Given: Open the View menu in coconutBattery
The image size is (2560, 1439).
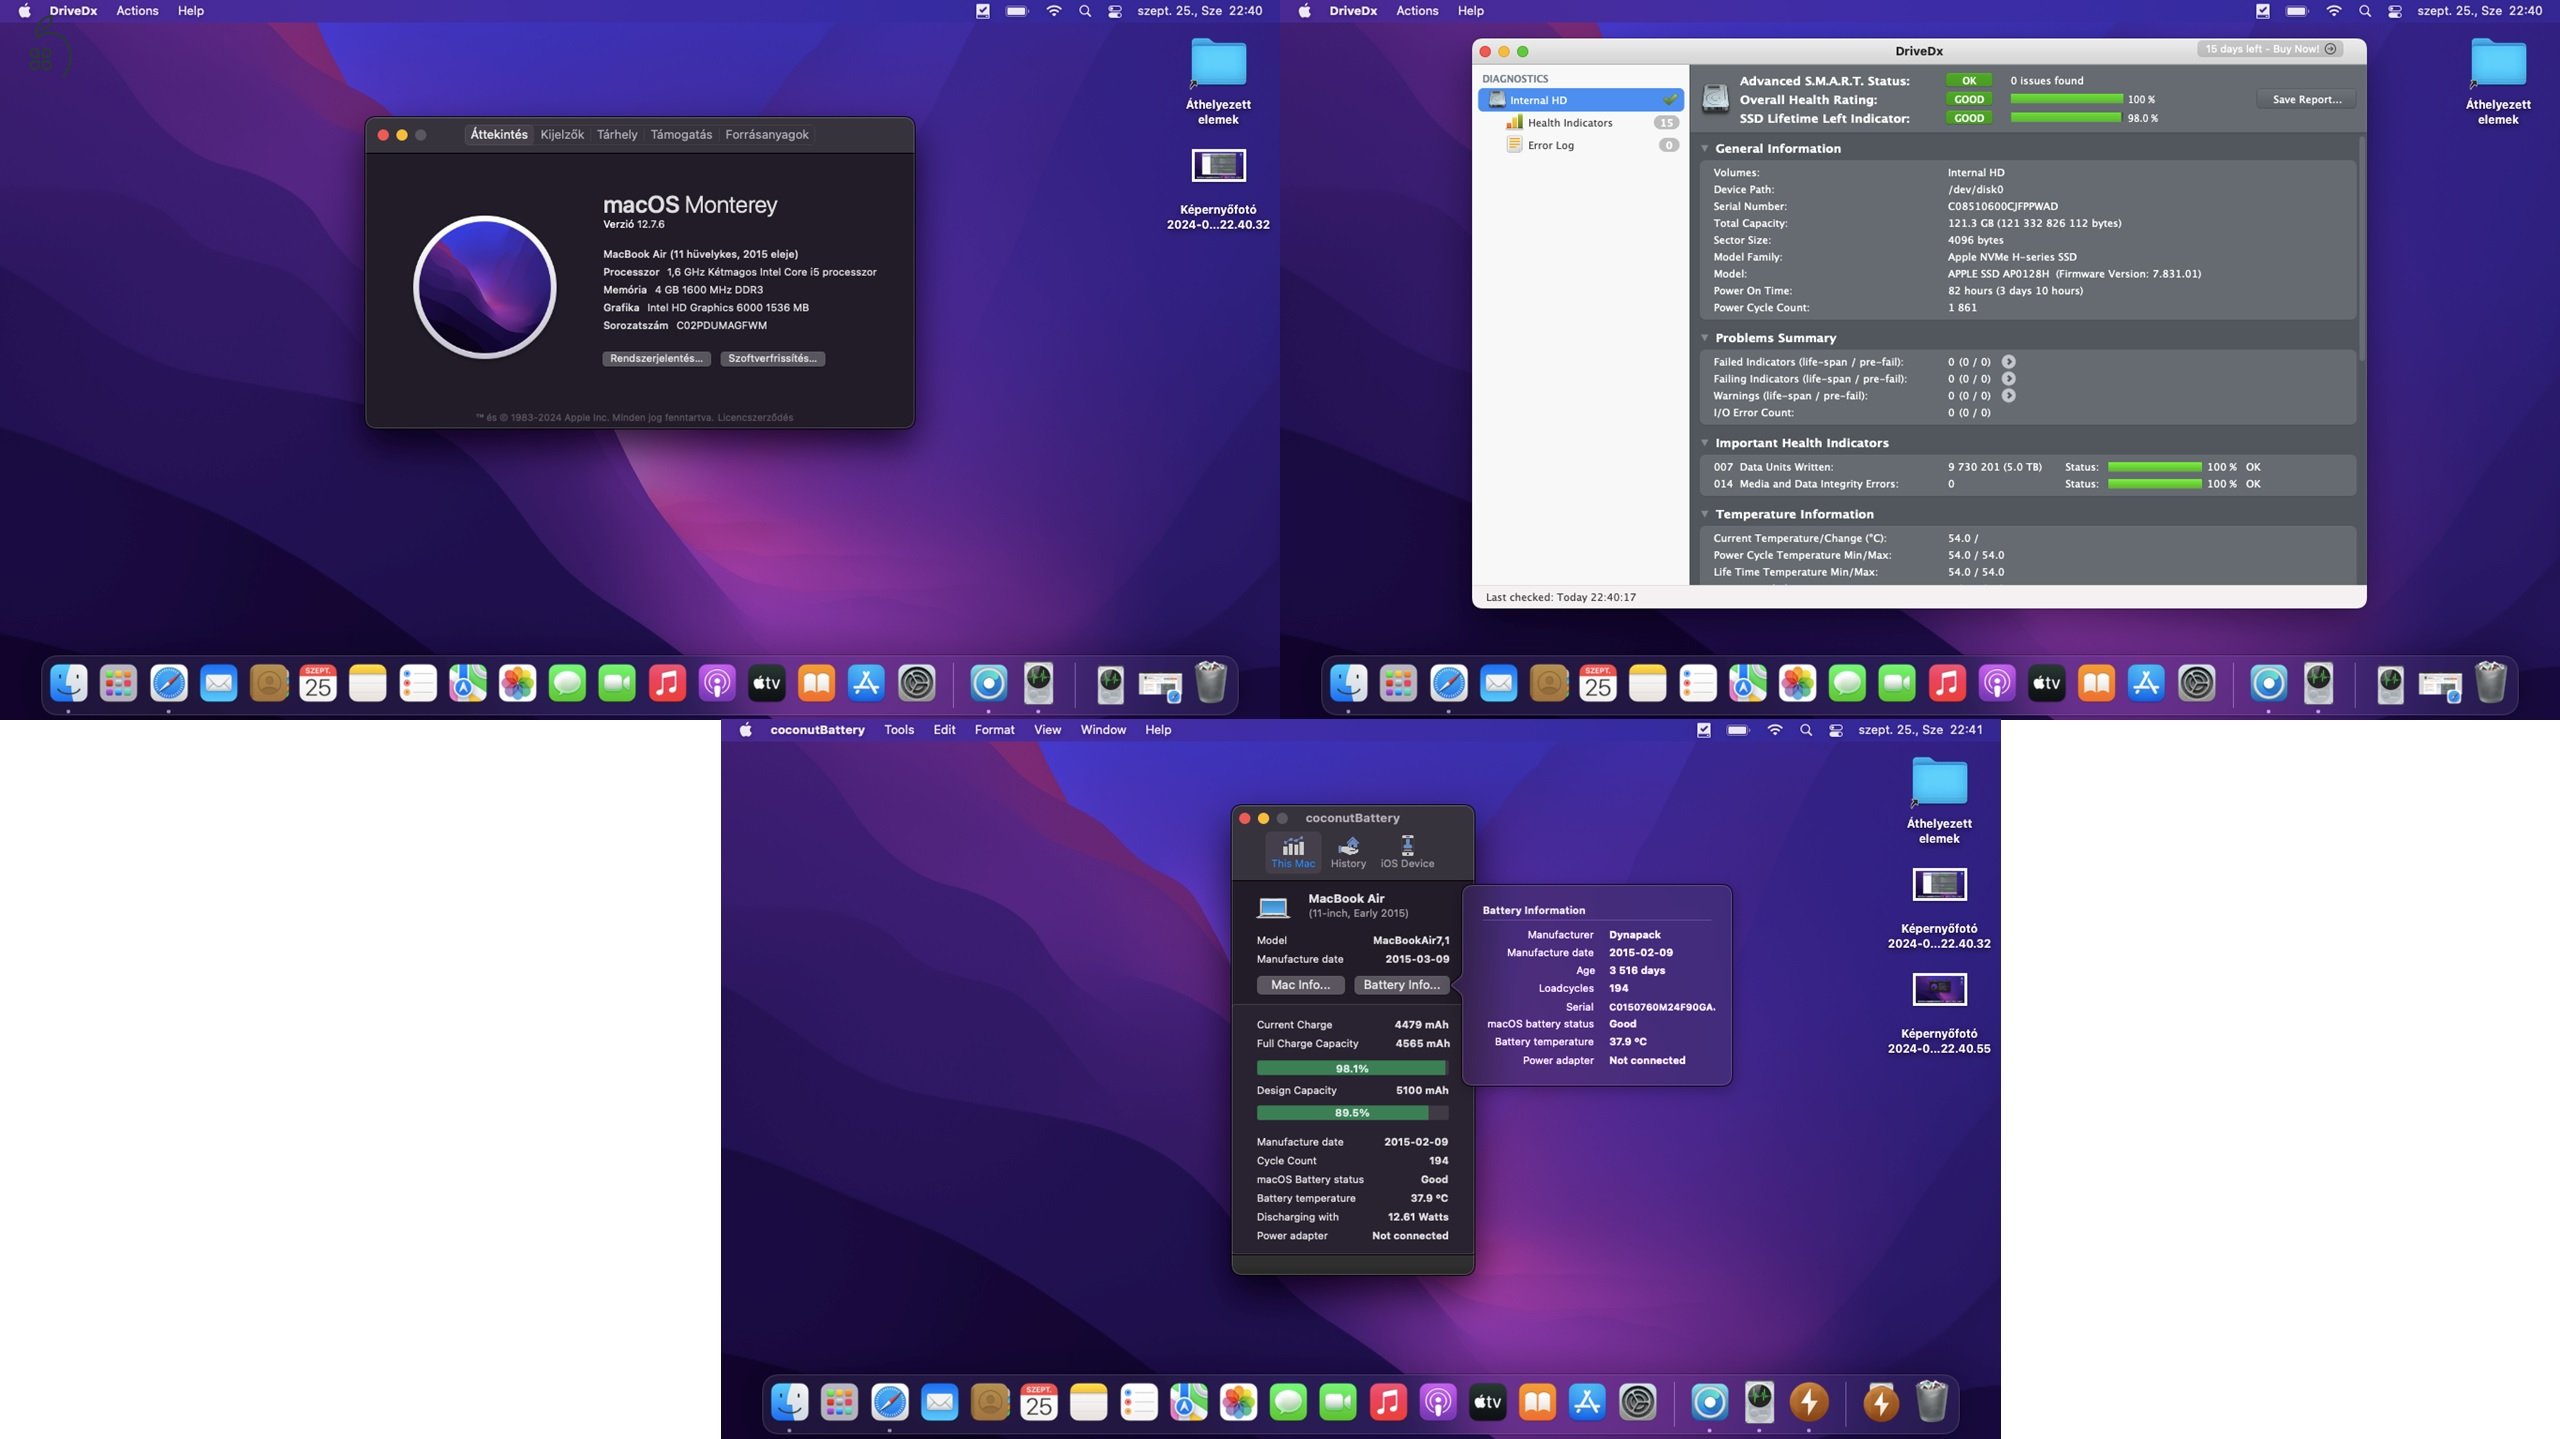Looking at the screenshot, I should (1047, 730).
